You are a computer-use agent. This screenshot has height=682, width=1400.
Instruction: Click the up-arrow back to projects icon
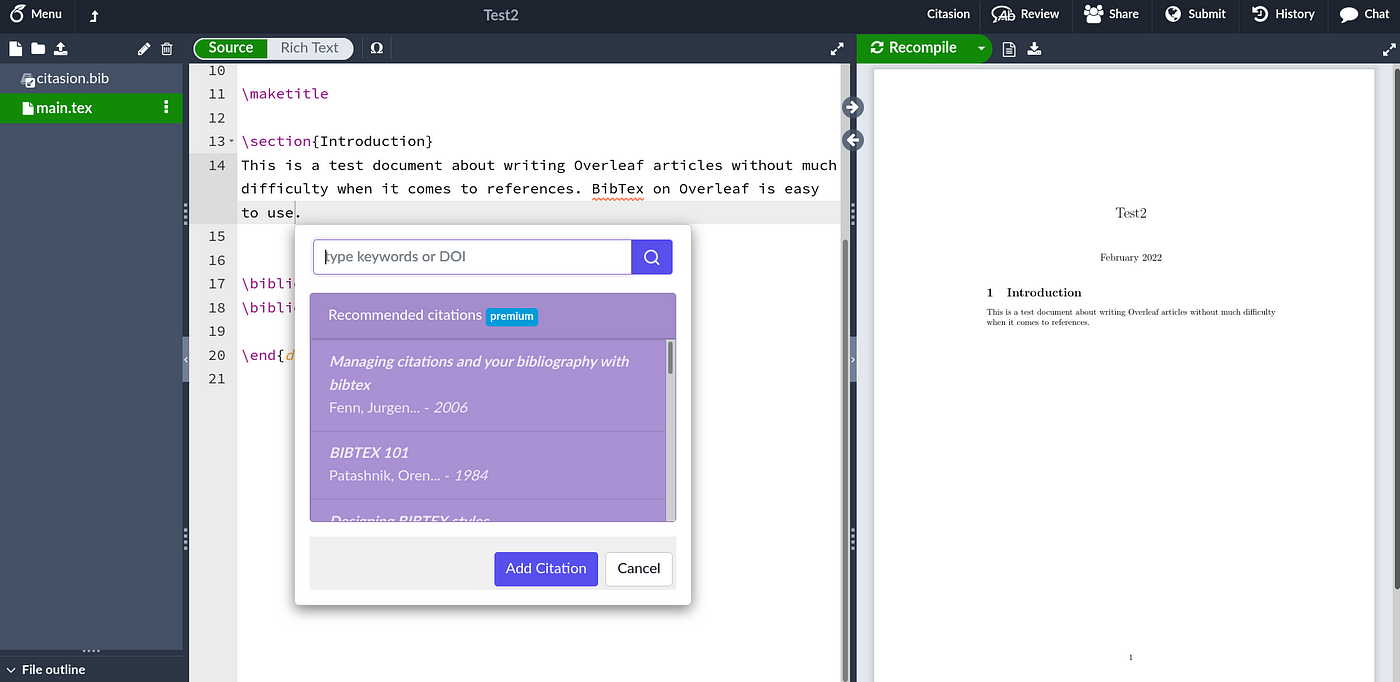[x=94, y=15]
